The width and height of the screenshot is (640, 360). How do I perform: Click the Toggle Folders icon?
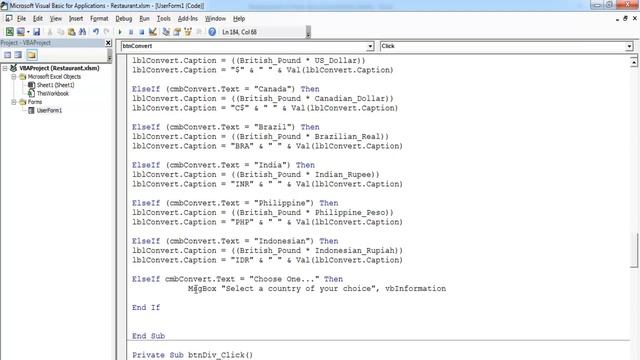pyautogui.click(x=31, y=55)
